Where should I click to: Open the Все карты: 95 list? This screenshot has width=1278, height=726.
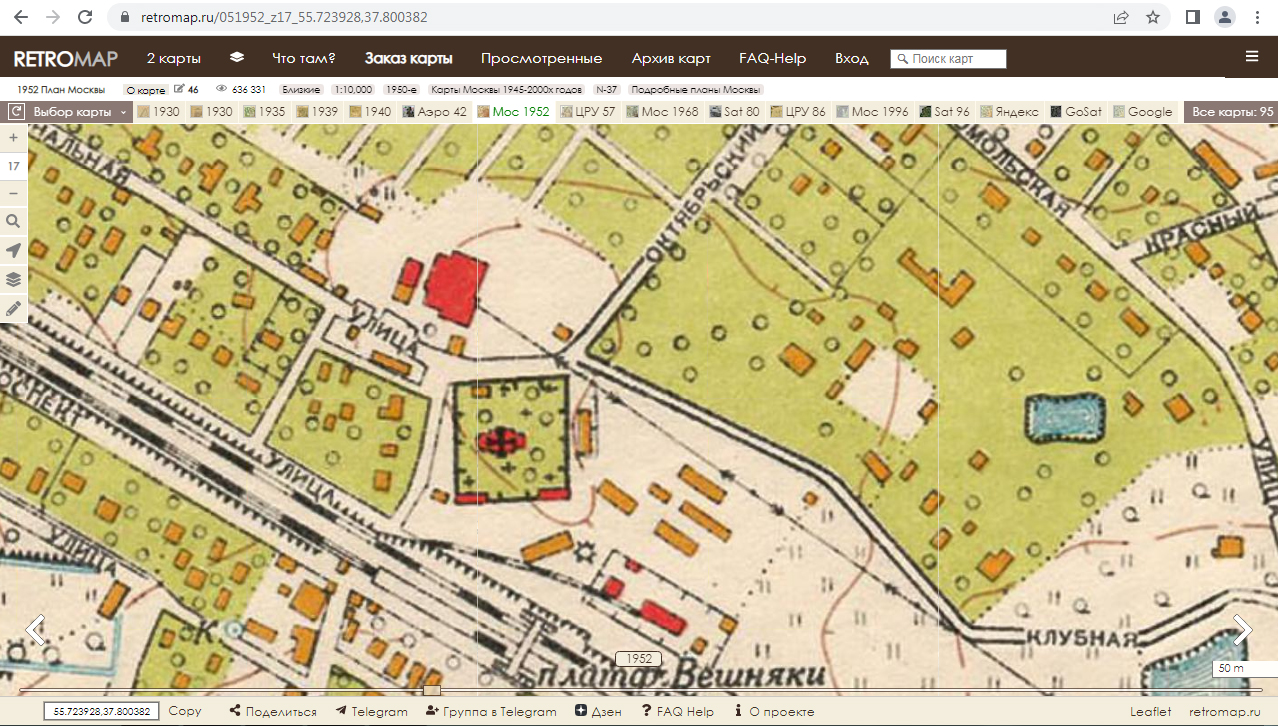[x=1232, y=112]
